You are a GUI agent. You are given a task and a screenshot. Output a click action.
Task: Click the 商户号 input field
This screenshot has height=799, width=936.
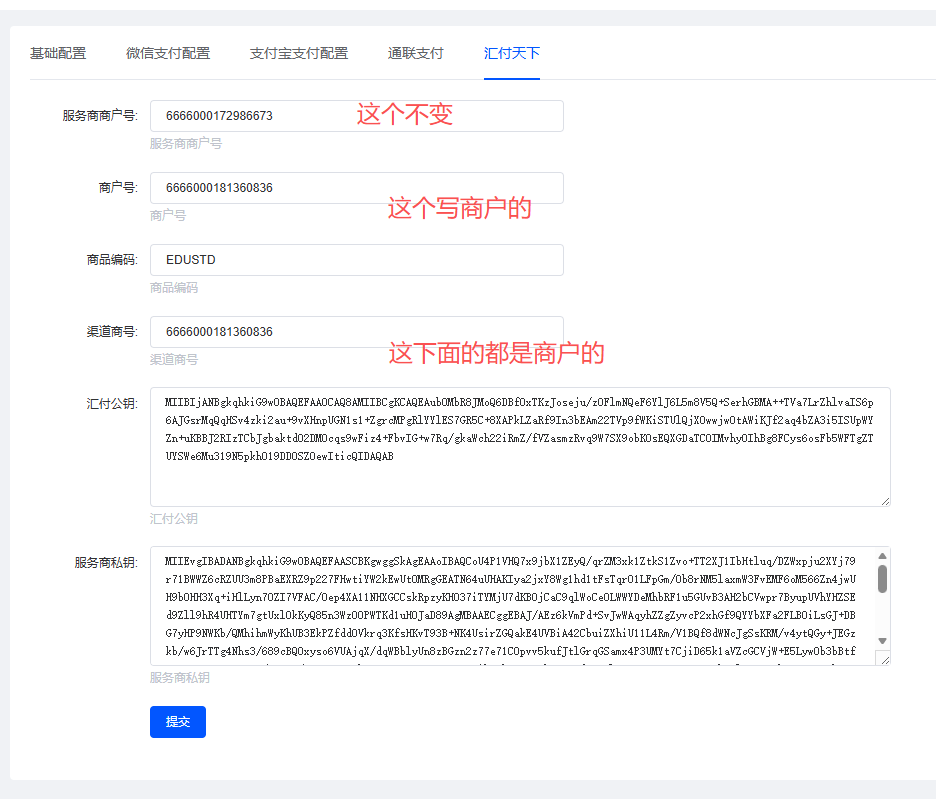356,188
